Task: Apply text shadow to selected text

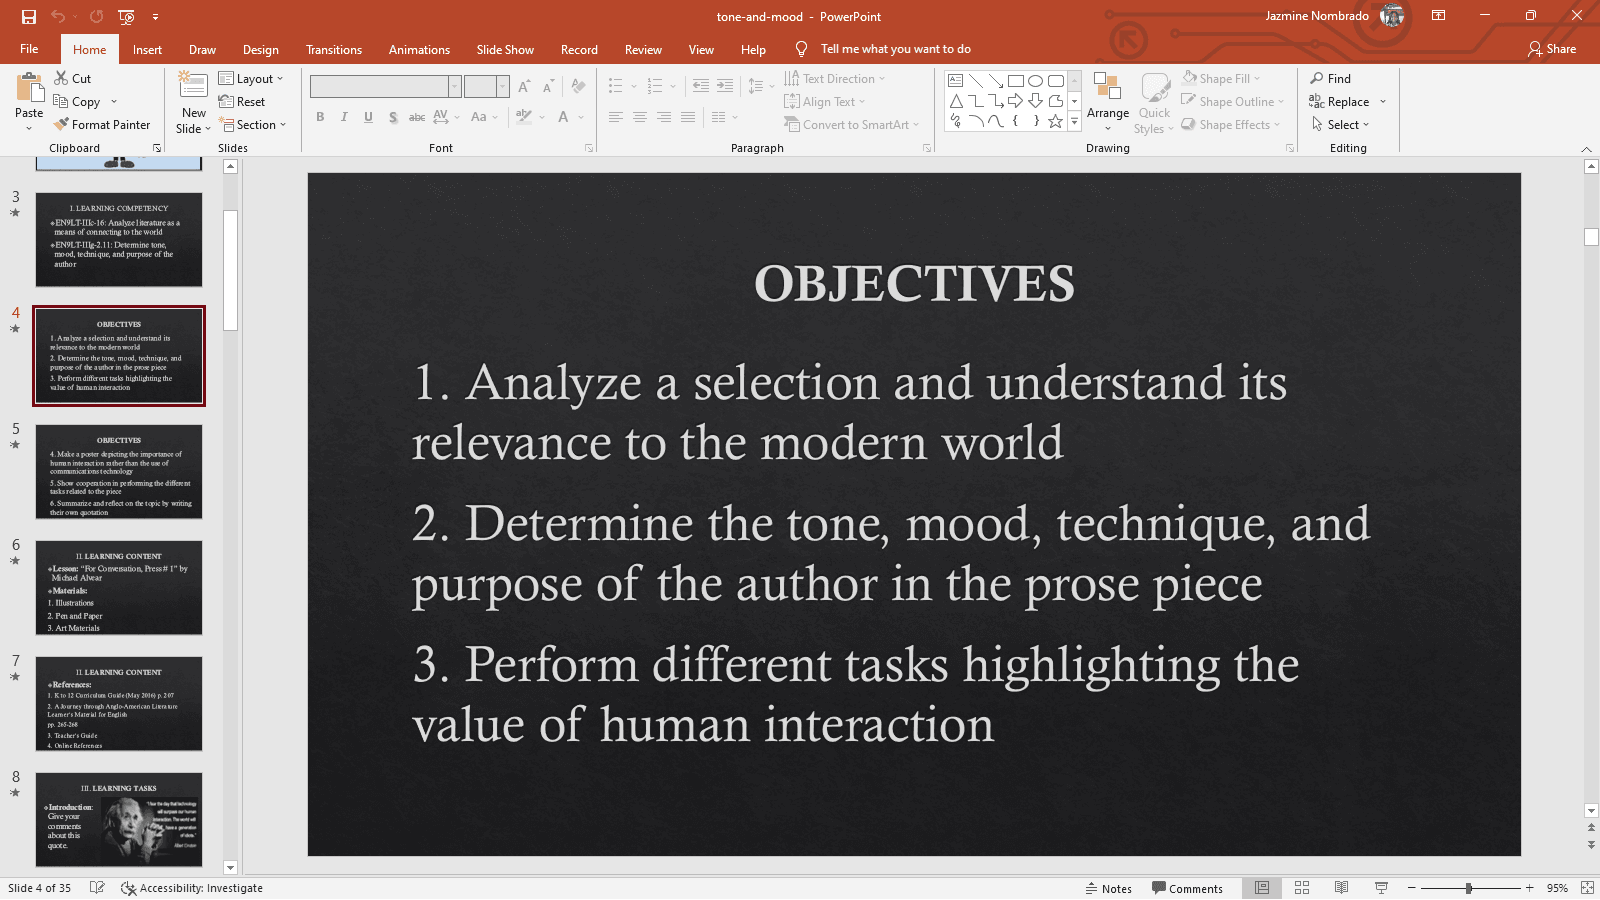Action: coord(393,117)
